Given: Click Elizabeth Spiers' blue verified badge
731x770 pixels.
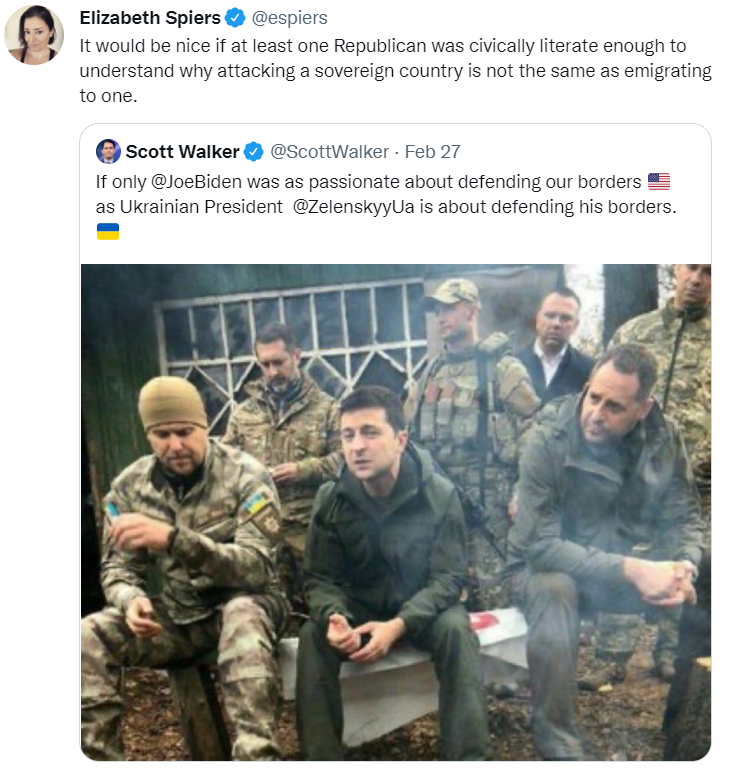Looking at the screenshot, I should click(235, 18).
